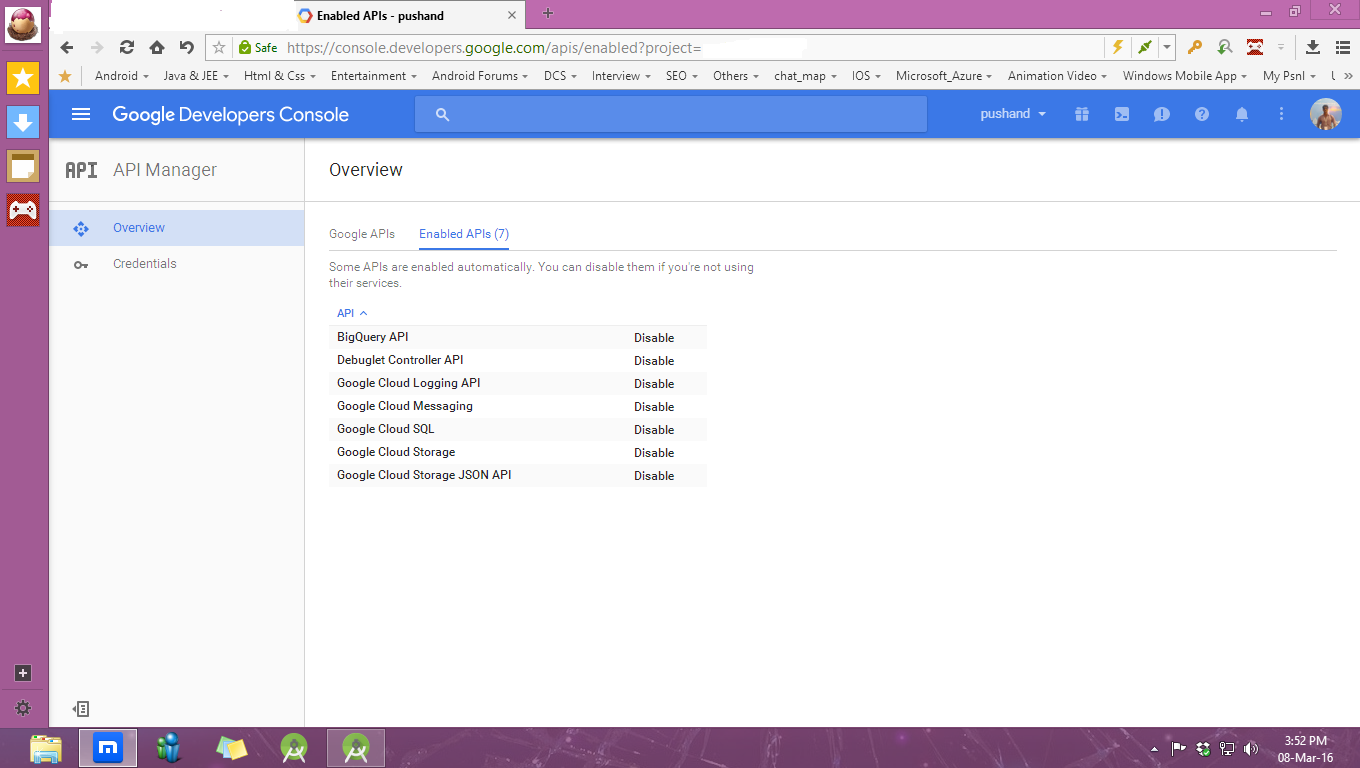Image resolution: width=1360 pixels, height=768 pixels.
Task: Disable Google Cloud SQL
Action: point(654,430)
